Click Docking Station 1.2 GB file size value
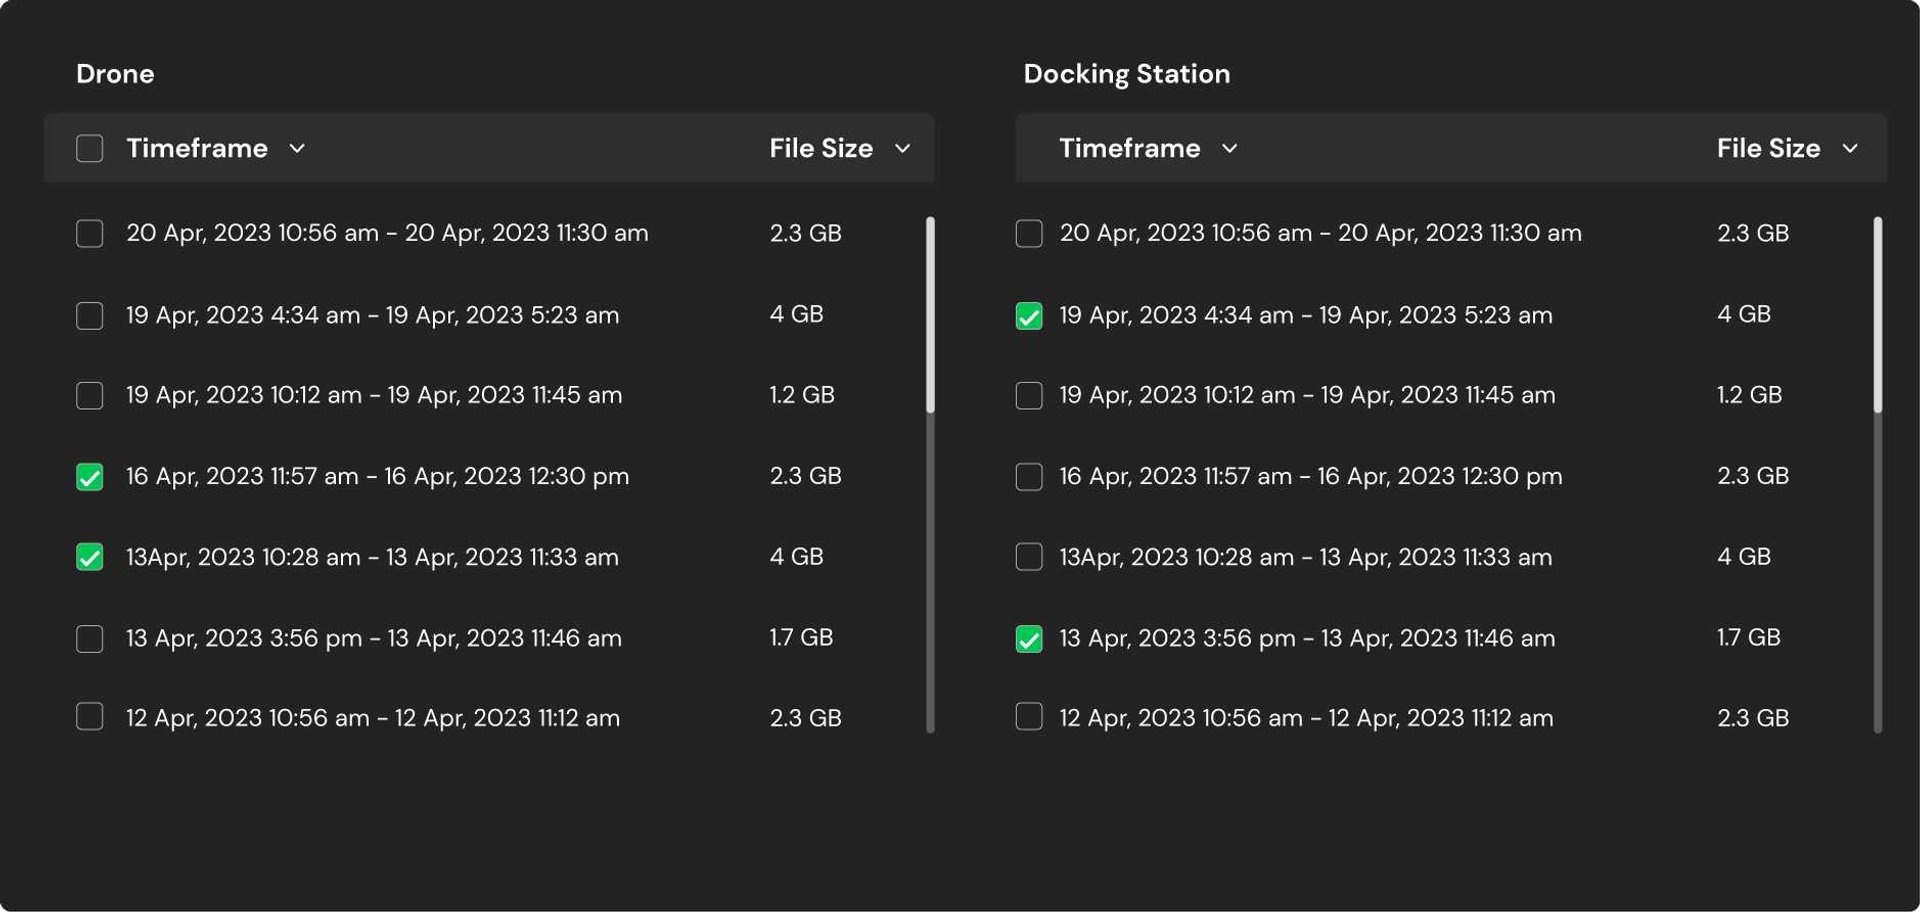Viewport: 1920px width, 912px height. 1749,395
